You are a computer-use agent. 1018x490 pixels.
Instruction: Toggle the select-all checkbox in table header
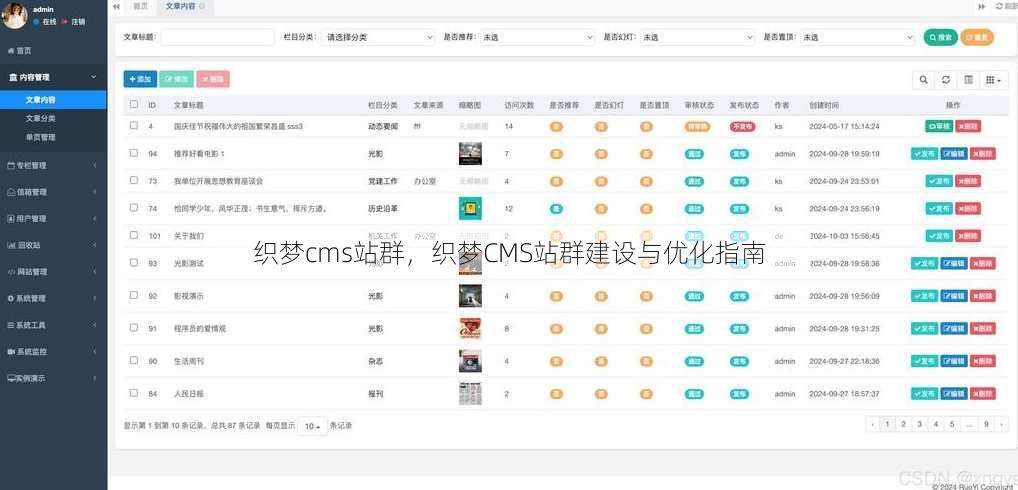[x=134, y=104]
